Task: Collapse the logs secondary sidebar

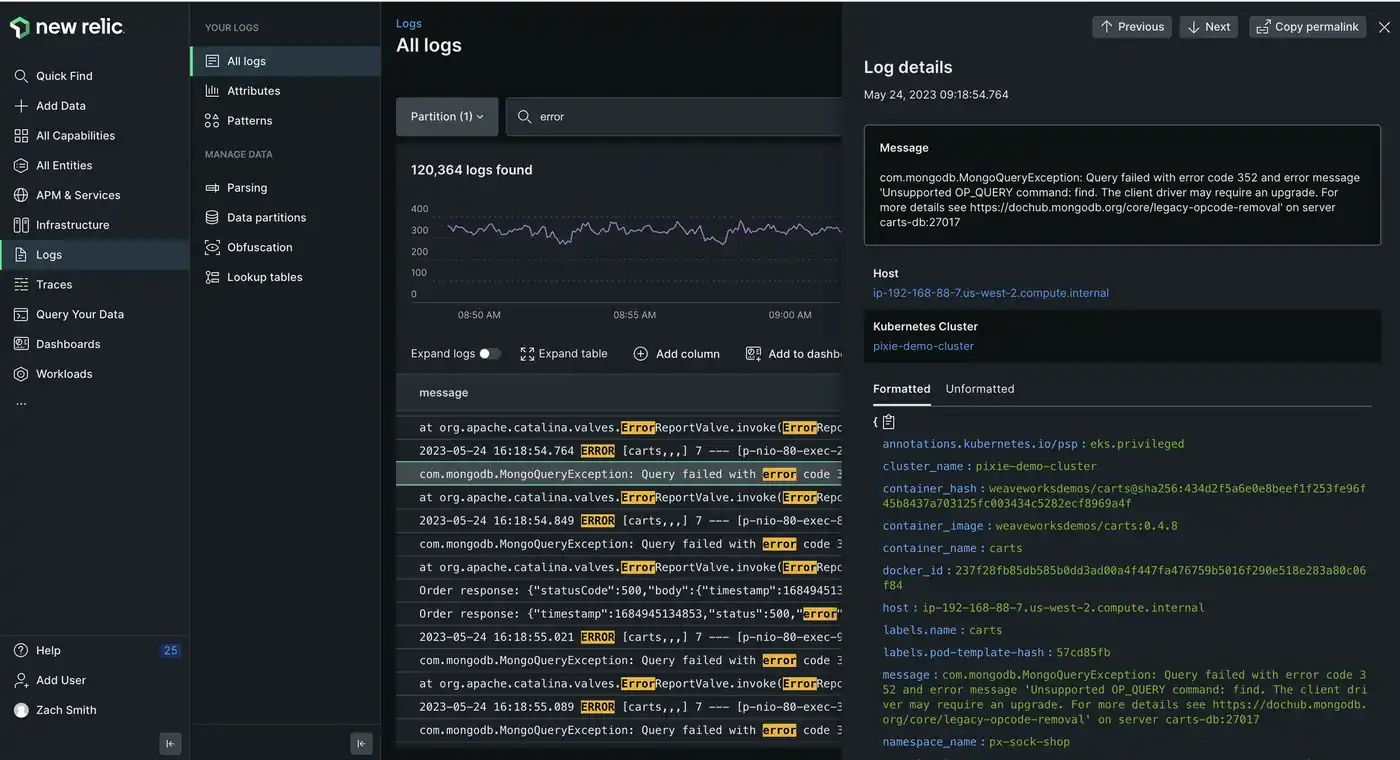Action: (362, 743)
